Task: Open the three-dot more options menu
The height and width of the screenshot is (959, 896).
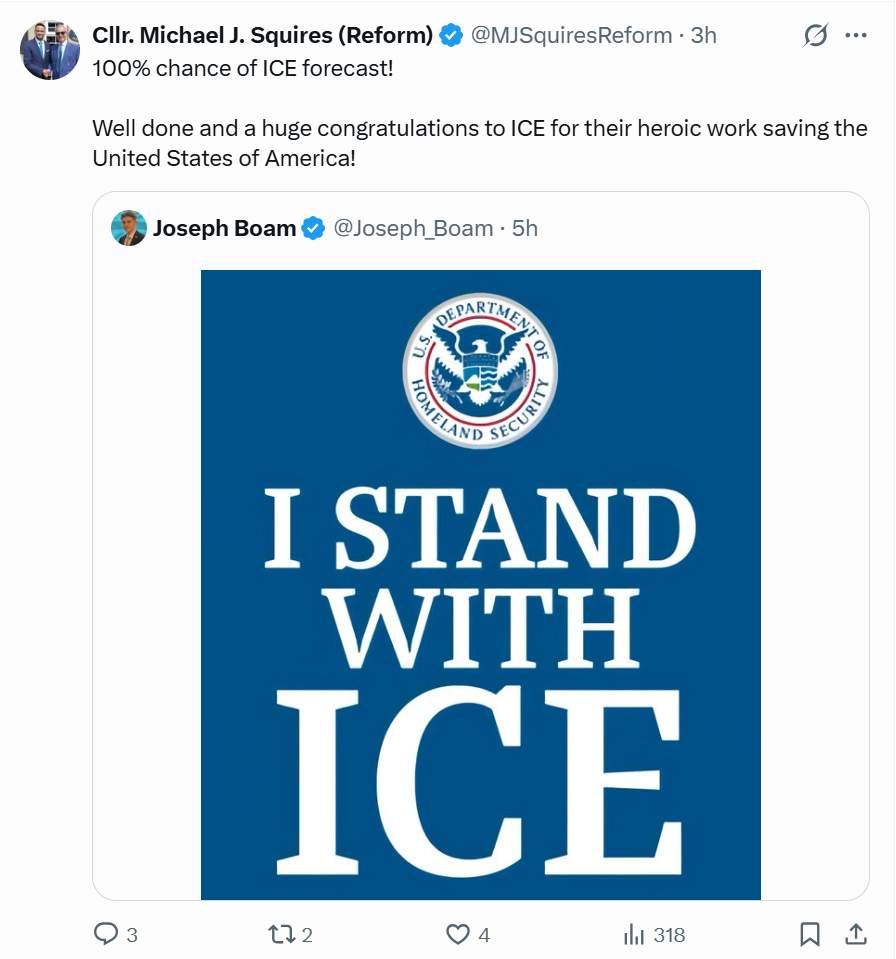Action: click(856, 36)
